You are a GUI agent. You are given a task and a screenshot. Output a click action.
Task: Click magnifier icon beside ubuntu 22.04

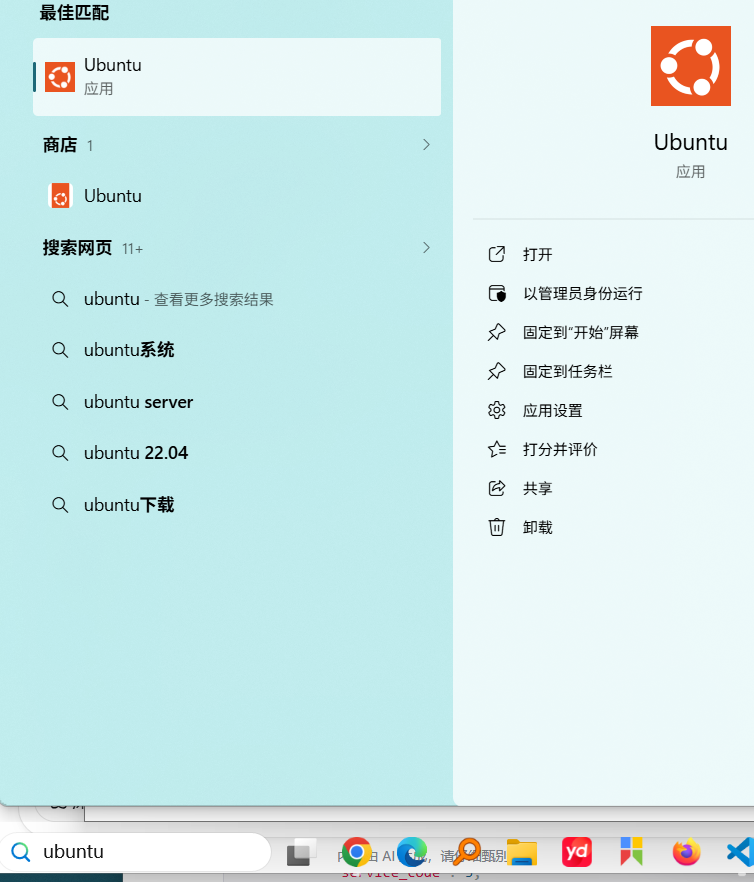pyautogui.click(x=60, y=453)
